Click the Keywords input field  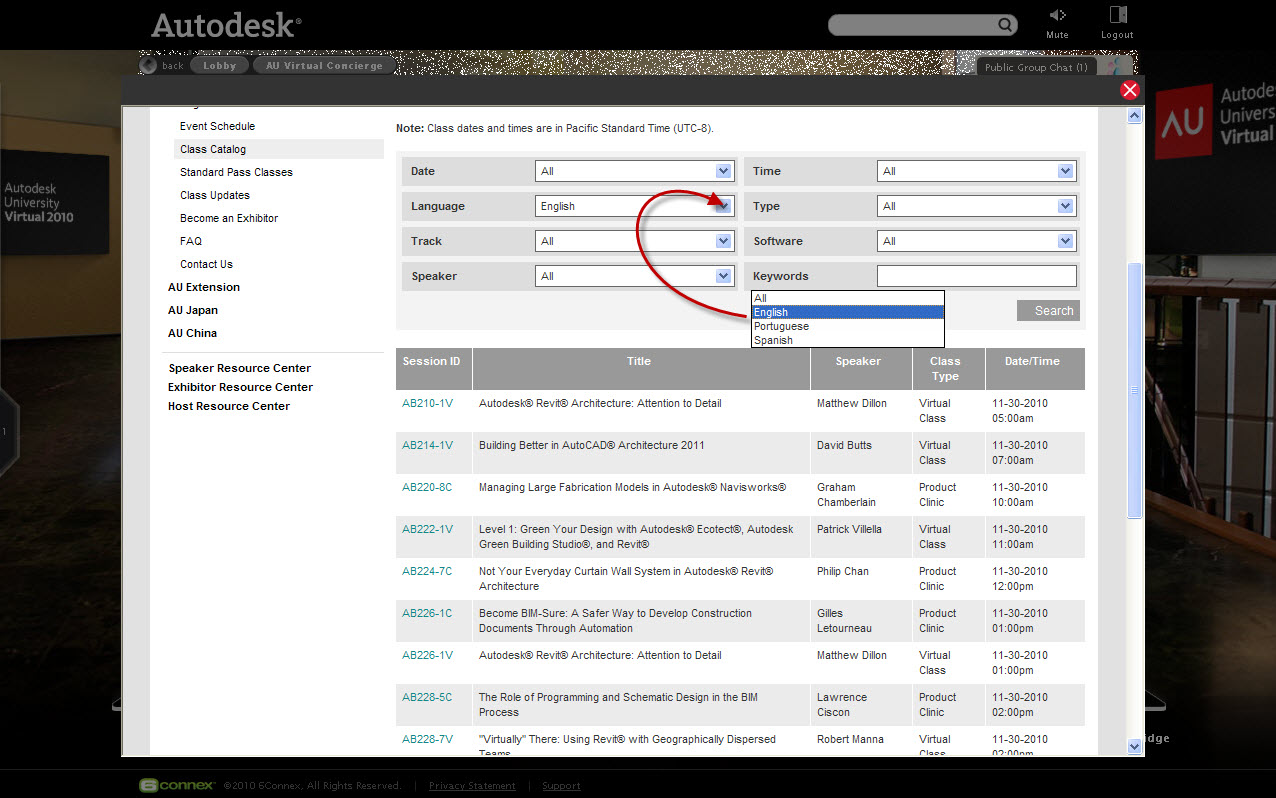click(976, 276)
